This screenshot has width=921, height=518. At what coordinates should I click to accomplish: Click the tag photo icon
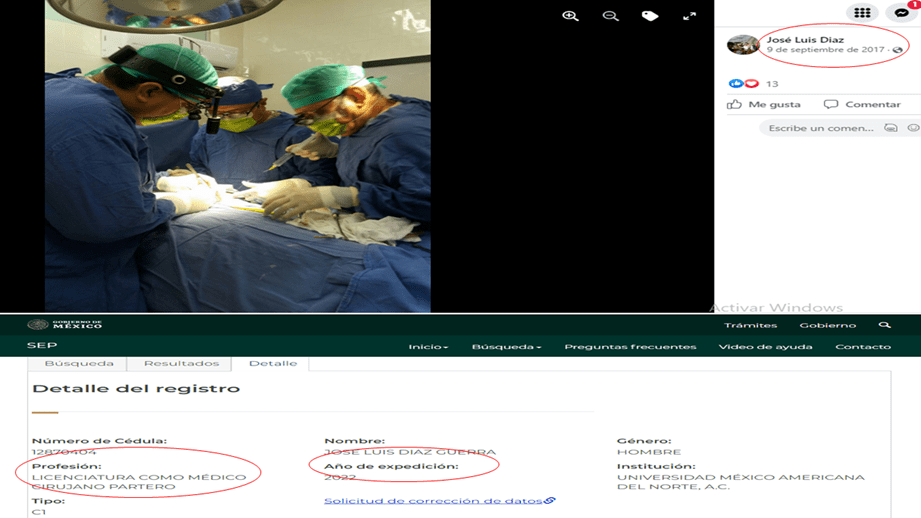(650, 16)
